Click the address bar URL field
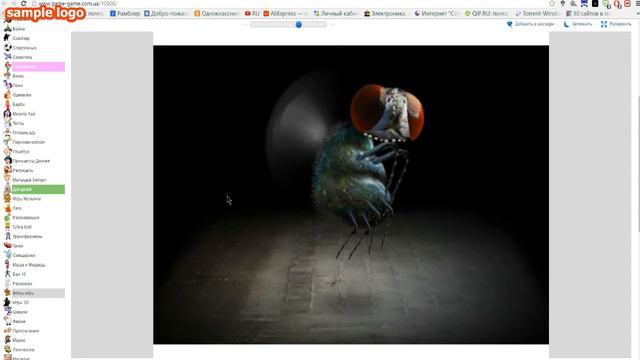Image resolution: width=640 pixels, height=360 pixels. (x=286, y=3)
